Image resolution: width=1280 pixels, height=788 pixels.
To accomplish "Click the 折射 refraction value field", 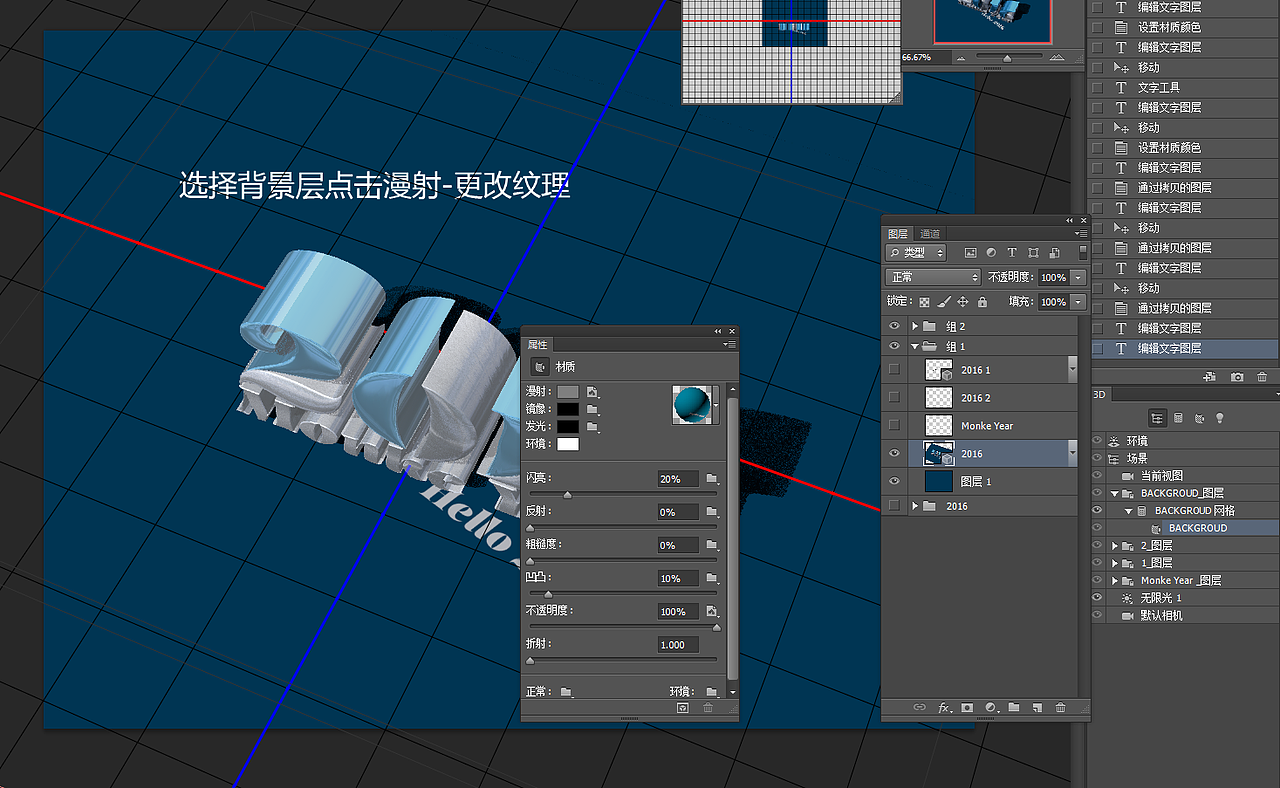I will point(680,644).
